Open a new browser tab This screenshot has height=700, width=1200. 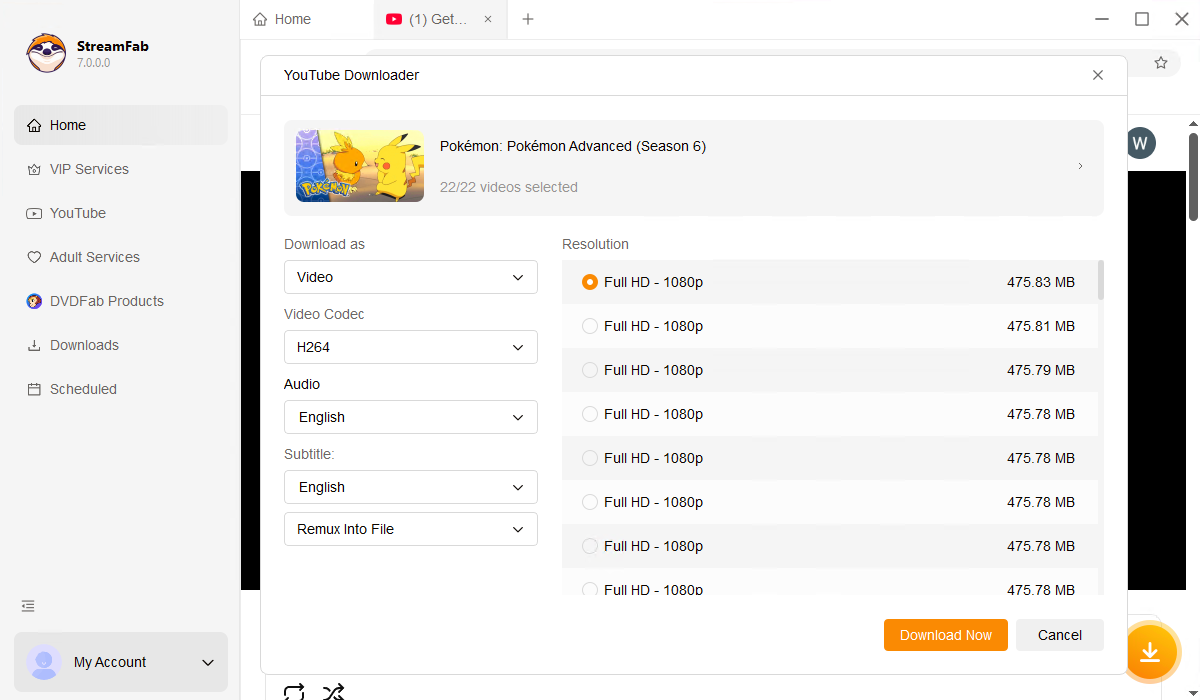(528, 19)
